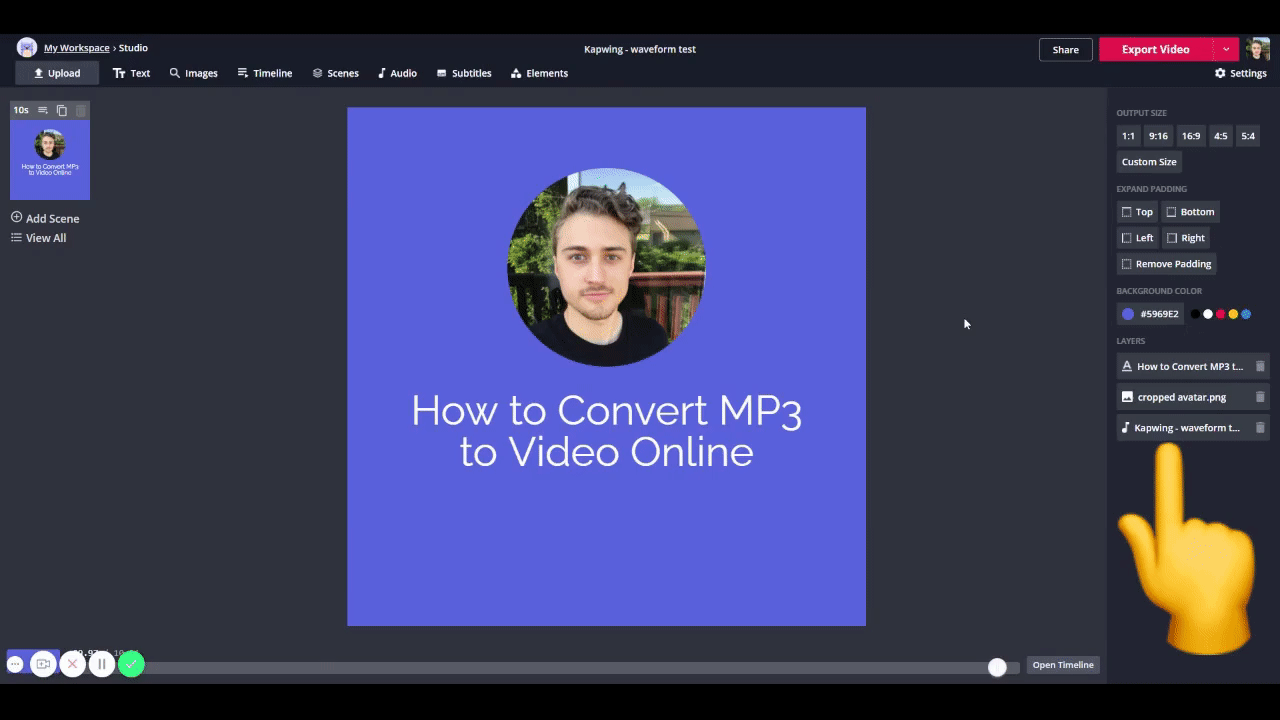Expand the Export Video dropdown arrow
The width and height of the screenshot is (1280, 720).
(1226, 49)
